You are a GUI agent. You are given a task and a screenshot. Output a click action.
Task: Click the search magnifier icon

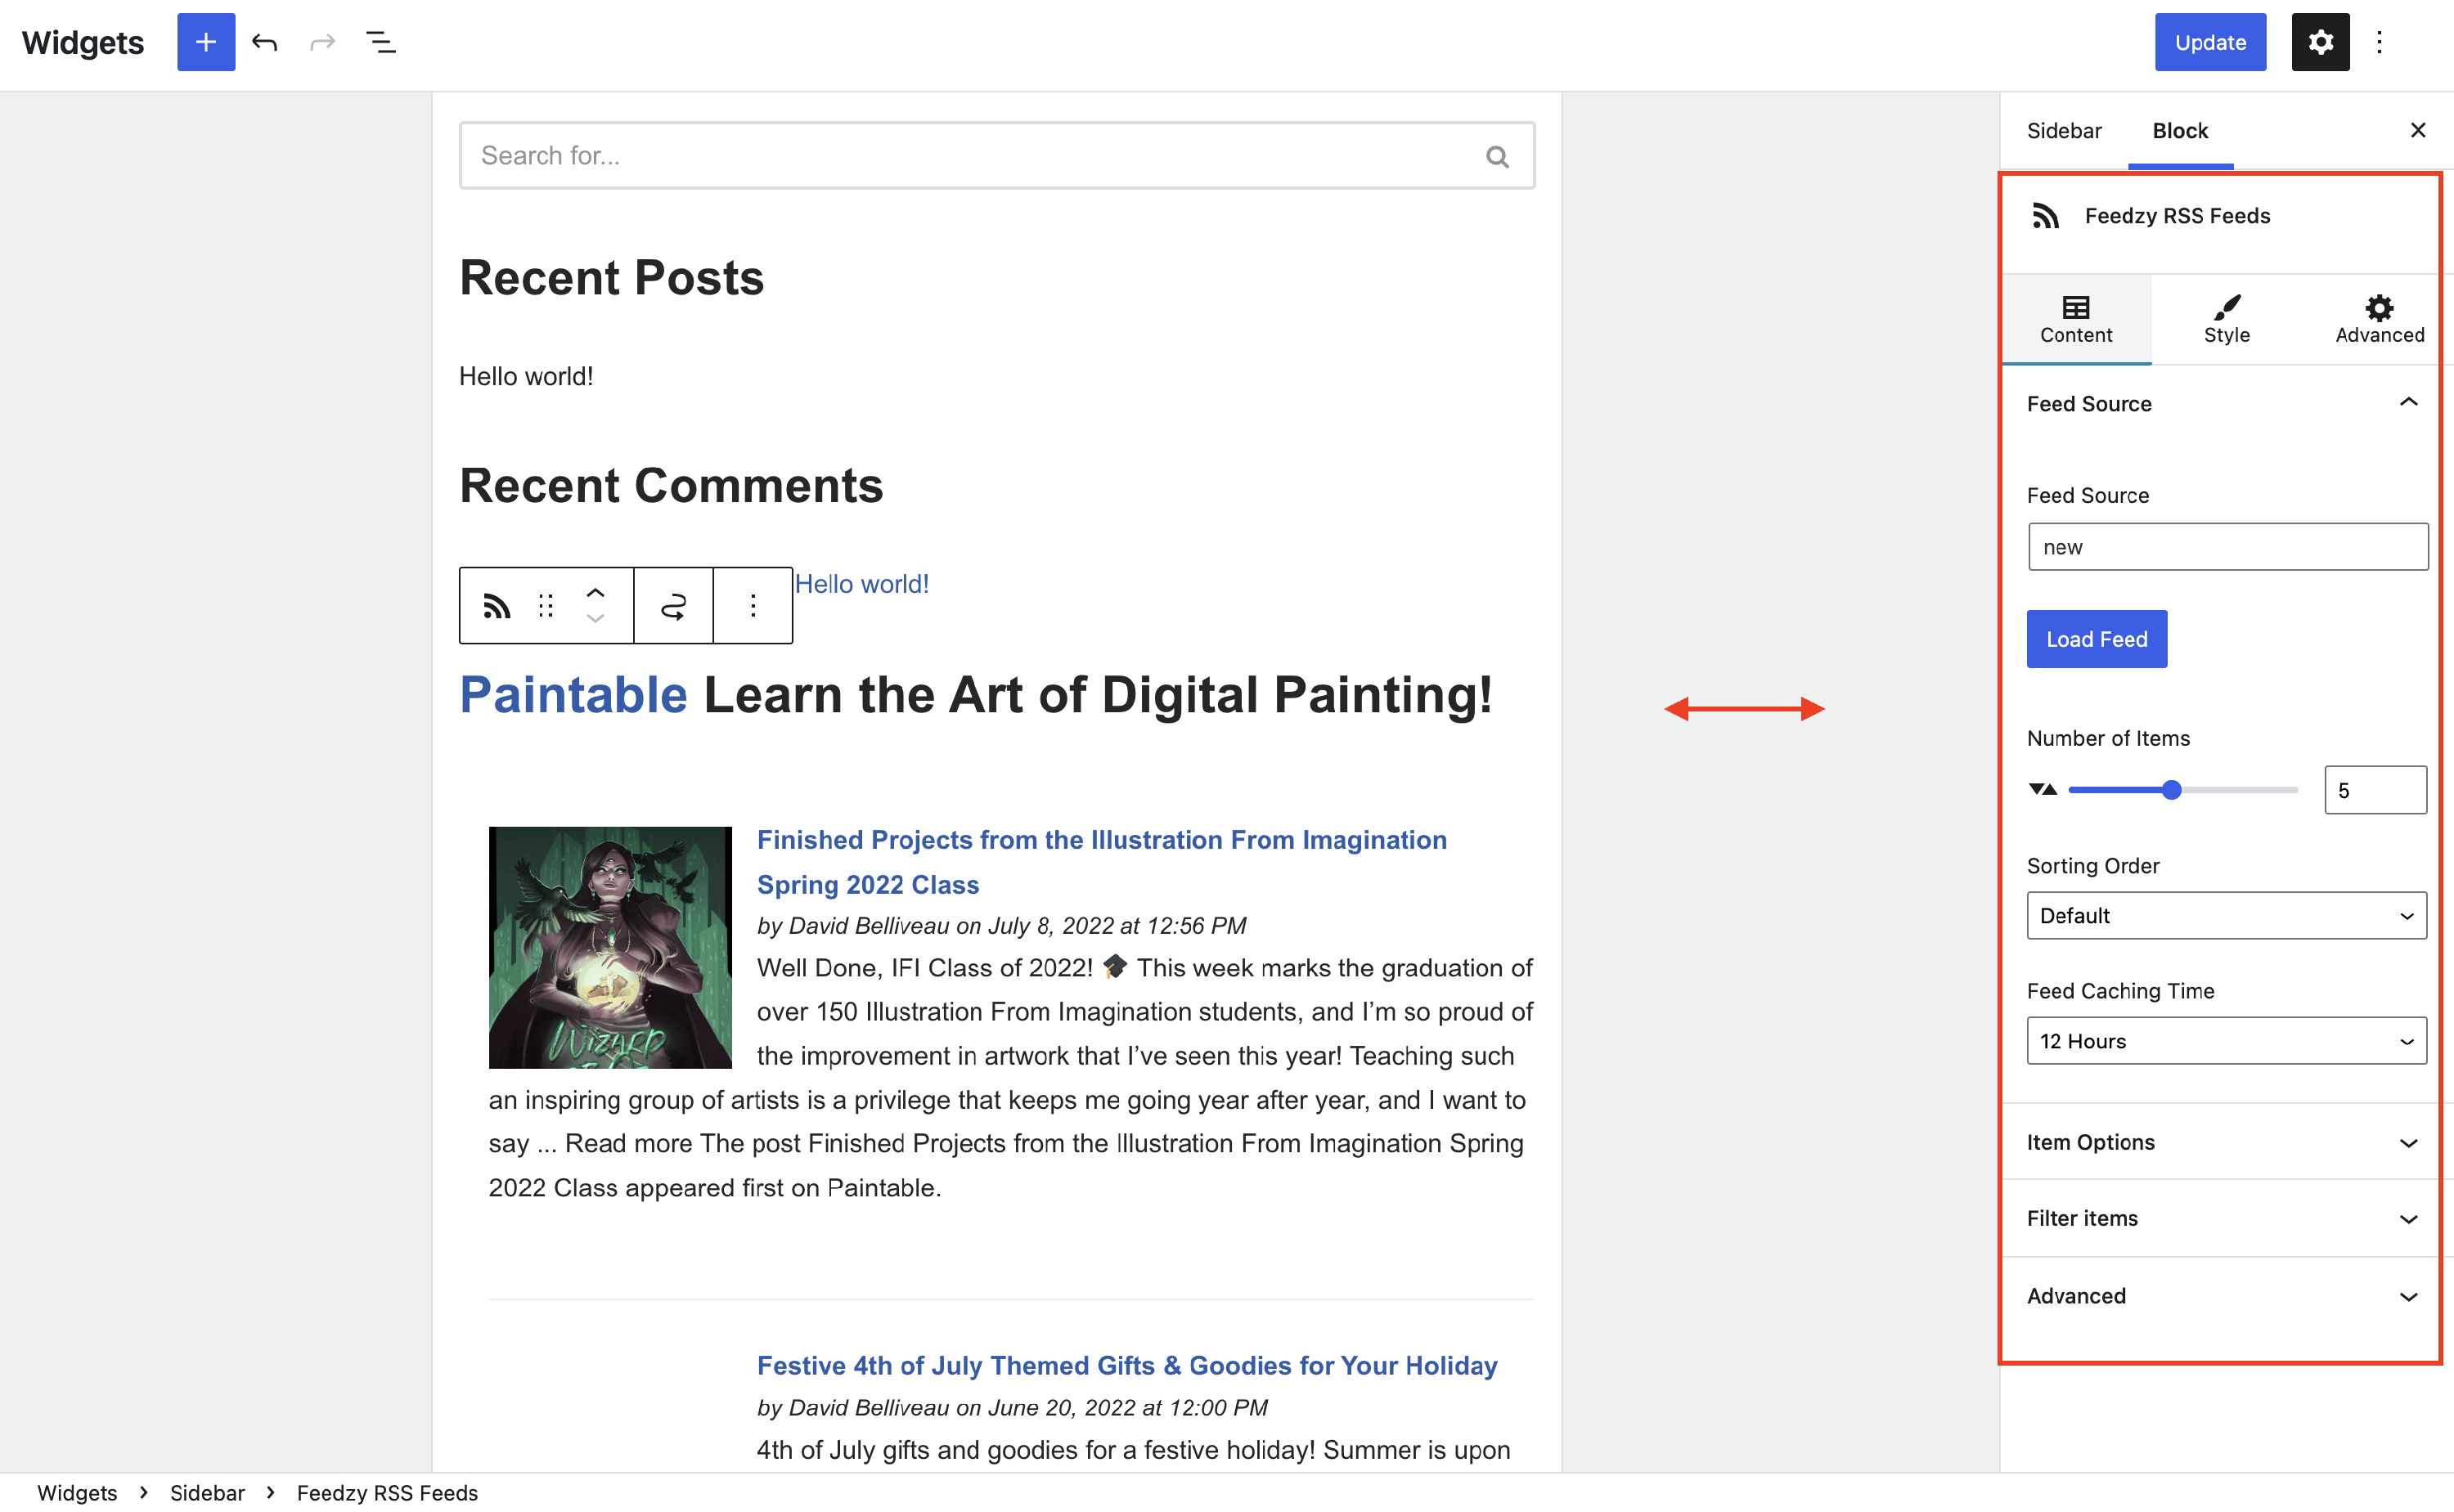pyautogui.click(x=1497, y=156)
